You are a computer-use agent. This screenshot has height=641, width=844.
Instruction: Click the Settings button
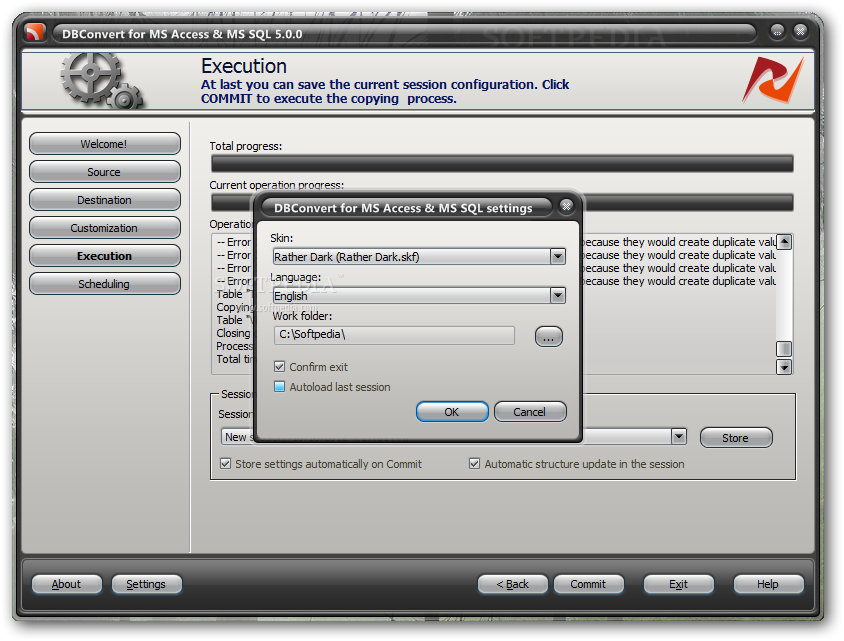(146, 584)
